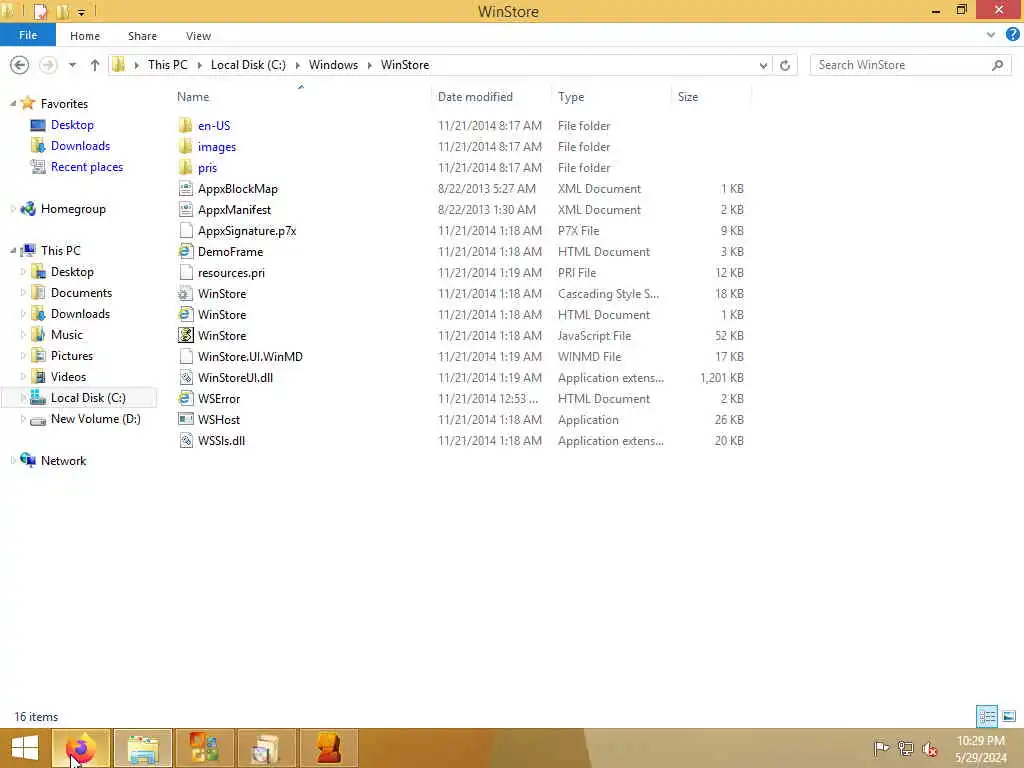Select the WSSls.dll file icon
Image resolution: width=1024 pixels, height=768 pixels.
pyautogui.click(x=185, y=440)
